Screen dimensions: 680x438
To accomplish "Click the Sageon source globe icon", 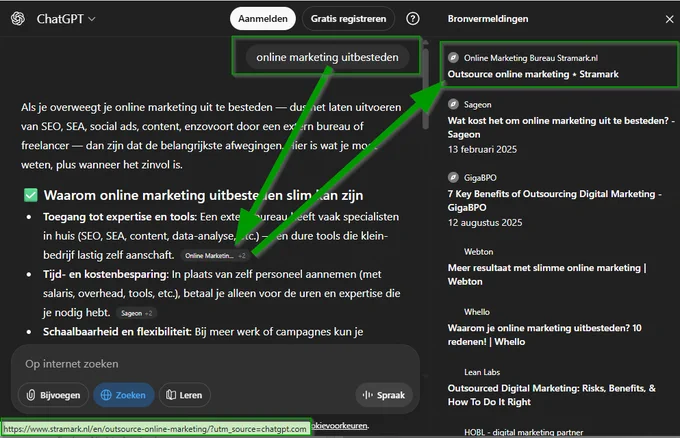I will click(453, 104).
